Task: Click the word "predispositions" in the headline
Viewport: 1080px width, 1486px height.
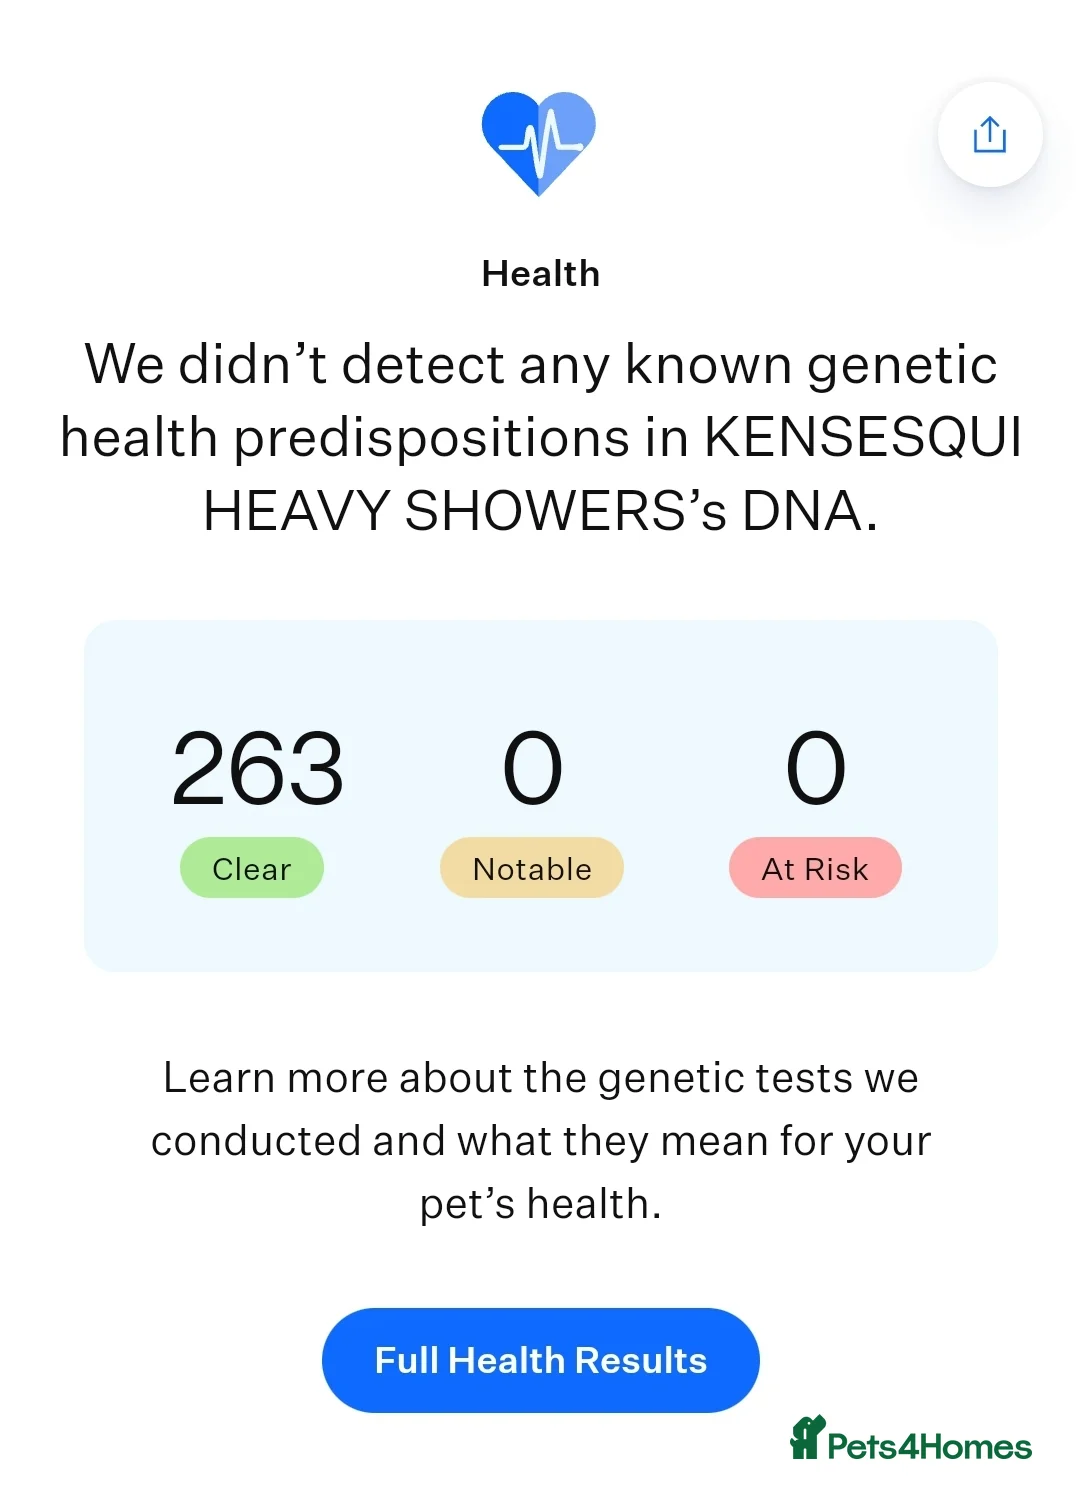Action: [431, 438]
